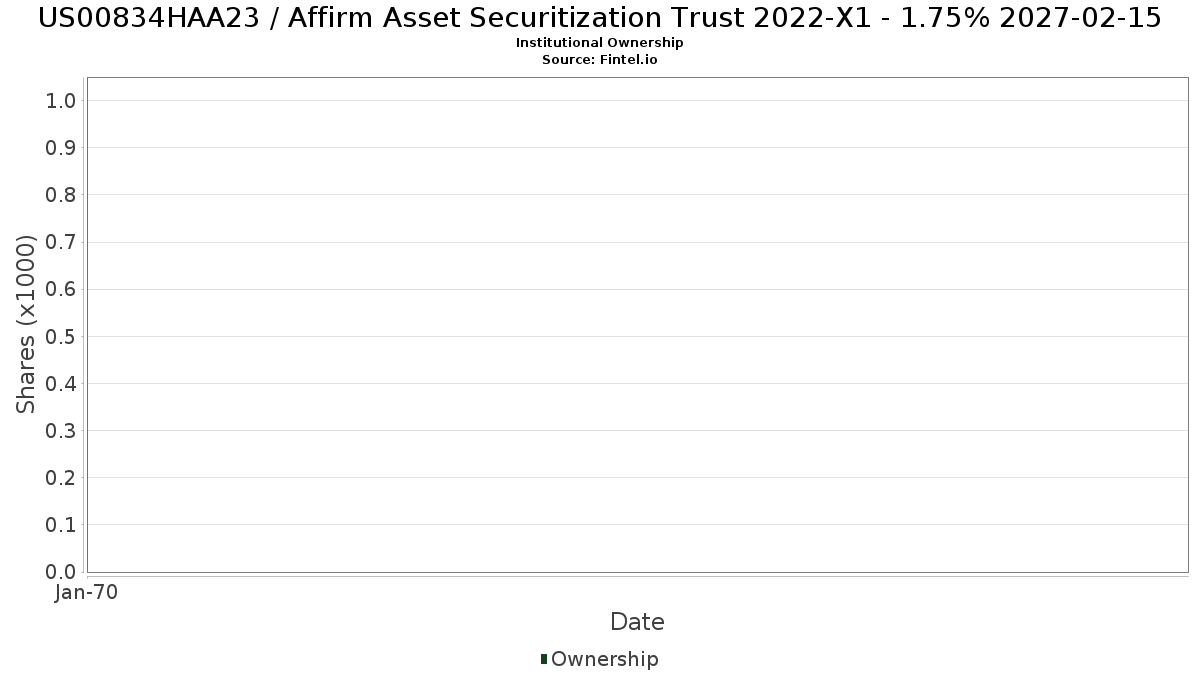The image size is (1200, 675).
Task: Select the 0.6 y-axis tick label
Action: coord(62,289)
